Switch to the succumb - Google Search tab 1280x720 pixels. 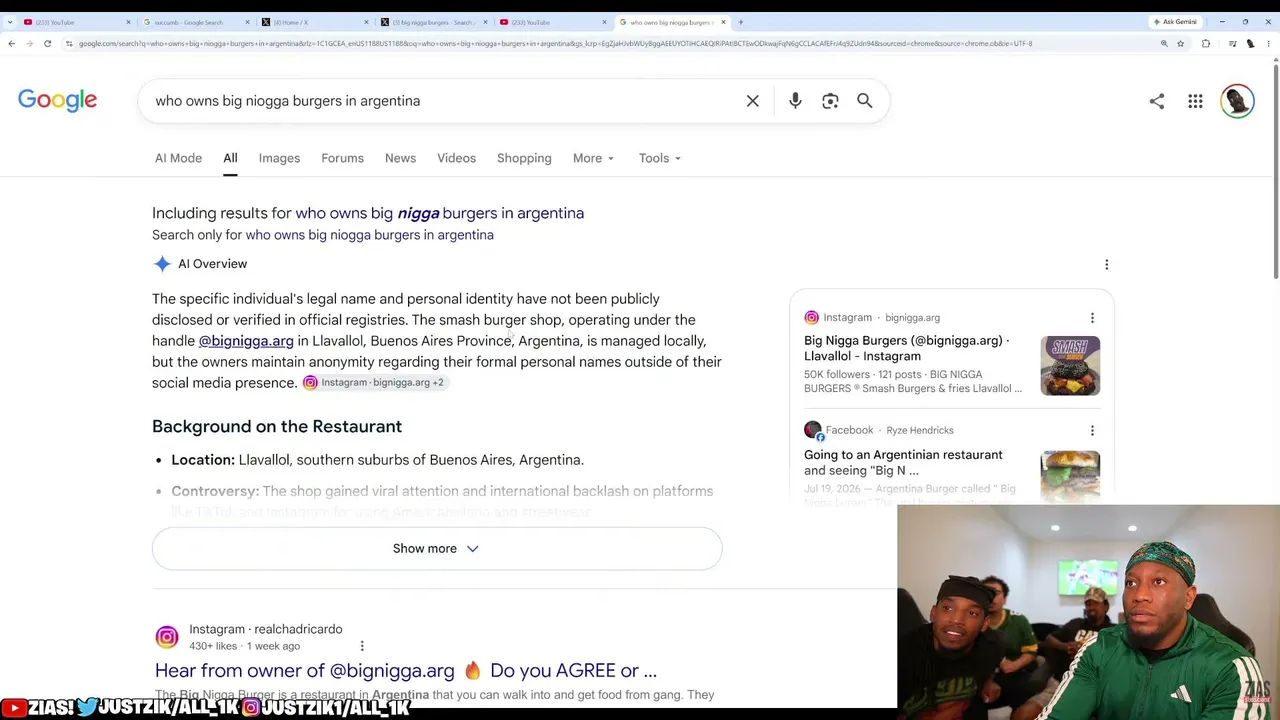pyautogui.click(x=195, y=22)
